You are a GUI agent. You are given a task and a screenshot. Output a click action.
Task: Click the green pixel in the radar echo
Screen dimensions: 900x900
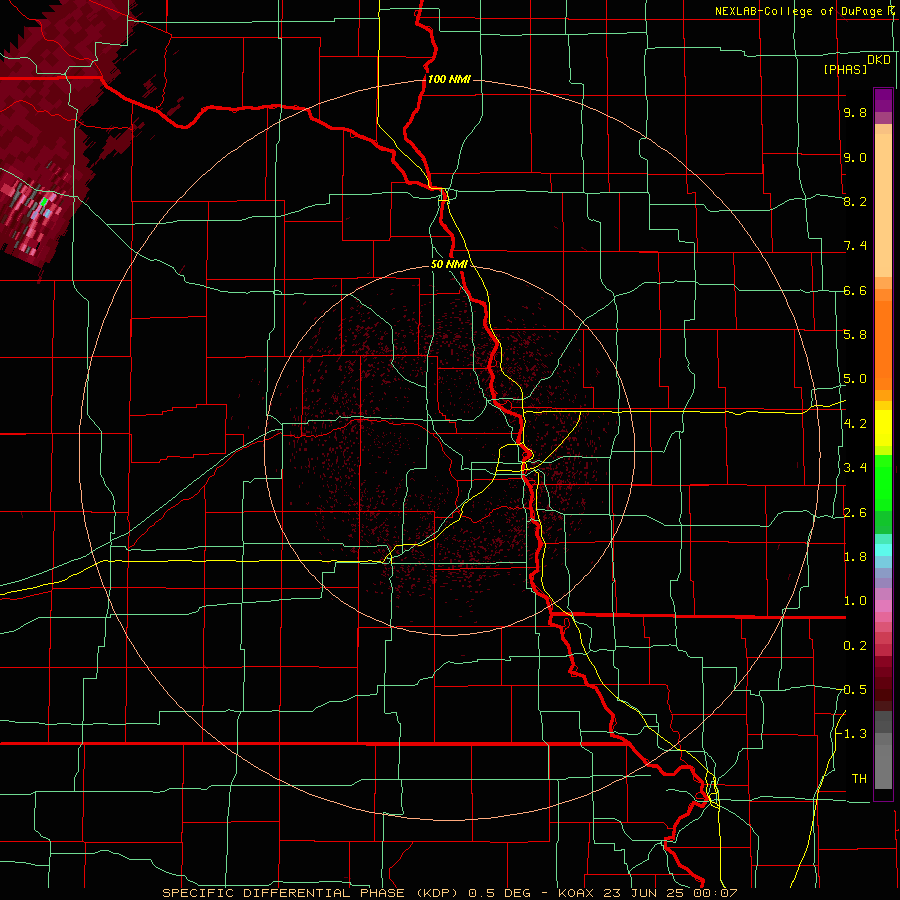pyautogui.click(x=44, y=201)
